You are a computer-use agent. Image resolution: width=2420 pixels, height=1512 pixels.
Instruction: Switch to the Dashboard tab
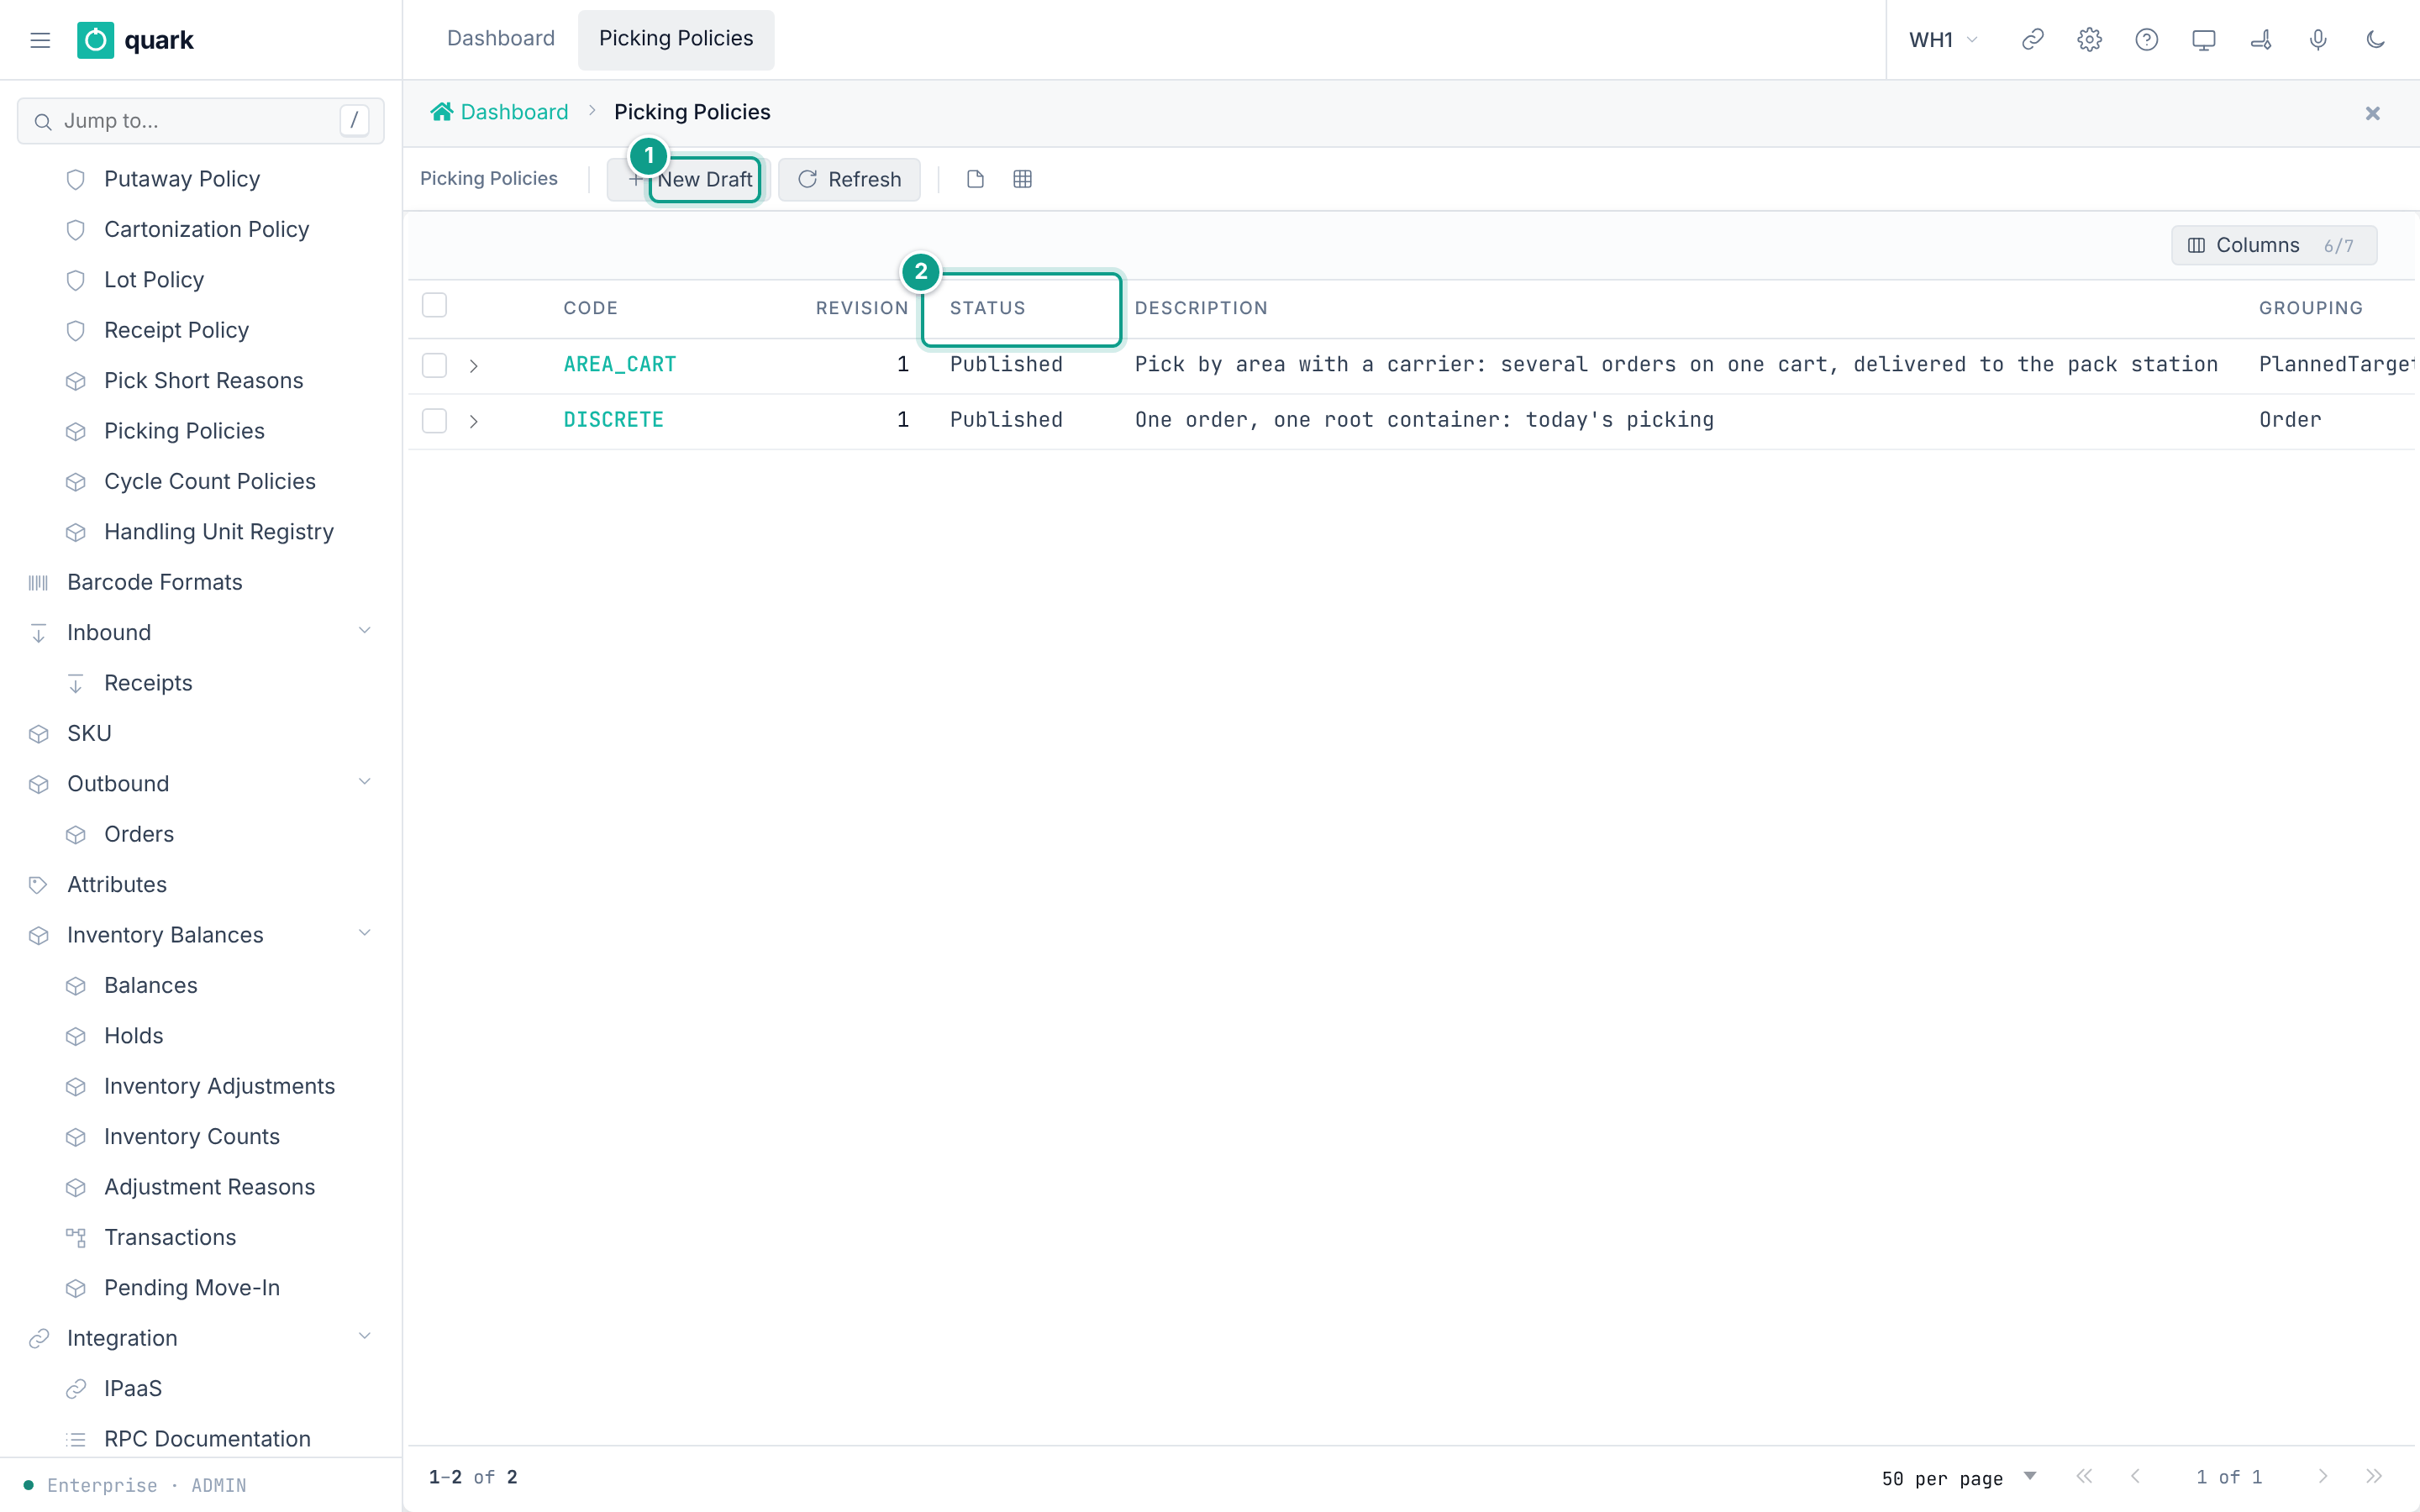[500, 38]
